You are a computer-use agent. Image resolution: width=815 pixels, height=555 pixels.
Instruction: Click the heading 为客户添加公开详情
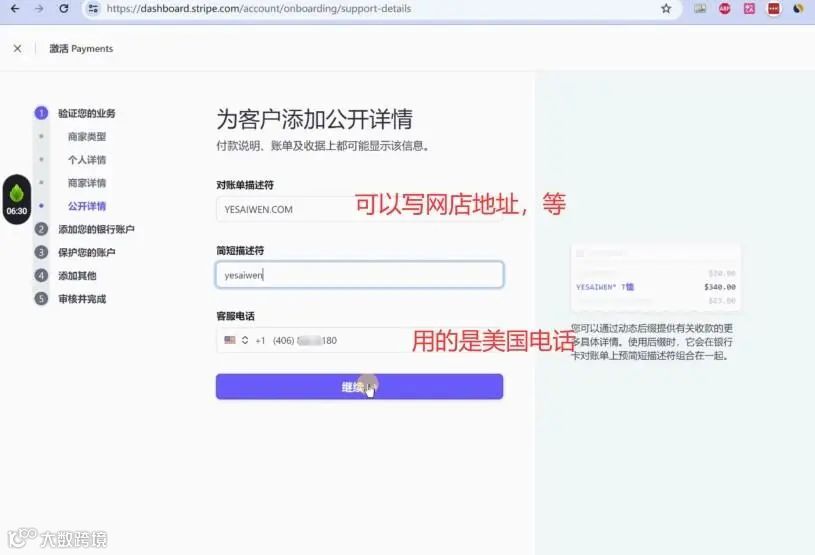[x=314, y=119]
